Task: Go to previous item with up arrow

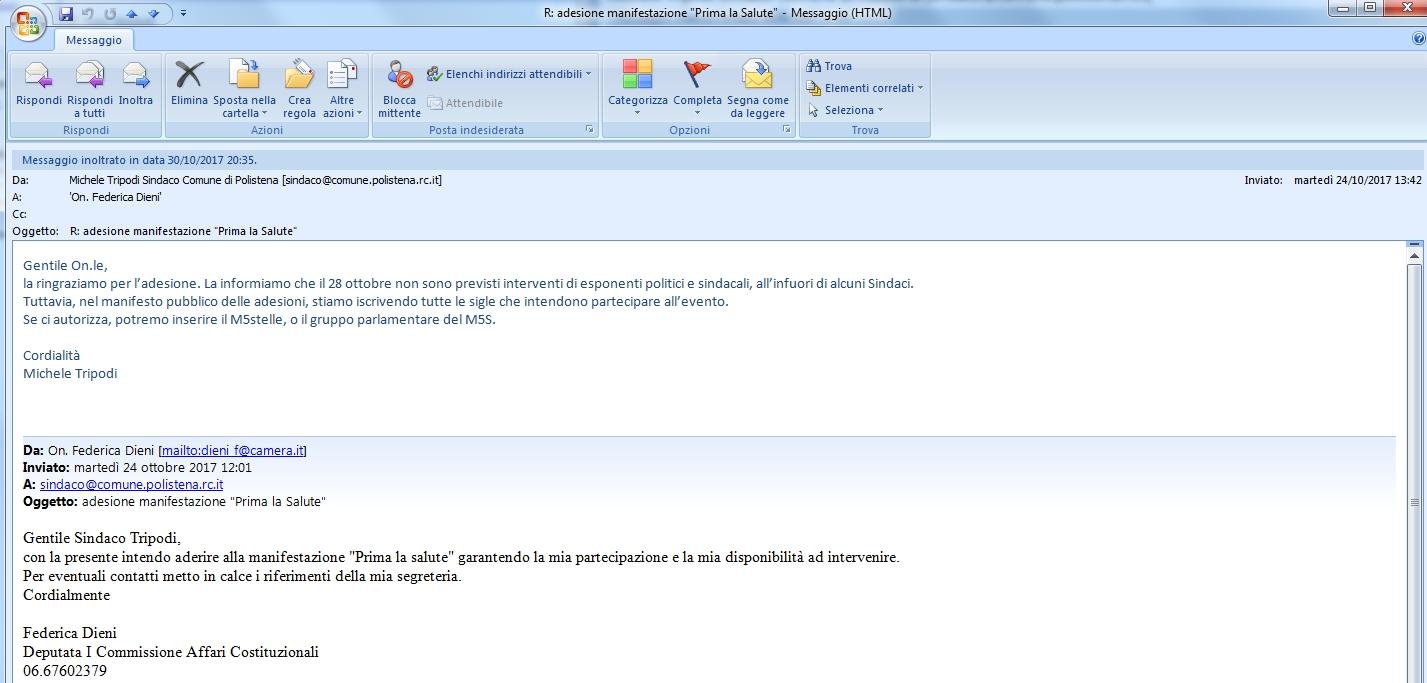Action: (x=132, y=14)
